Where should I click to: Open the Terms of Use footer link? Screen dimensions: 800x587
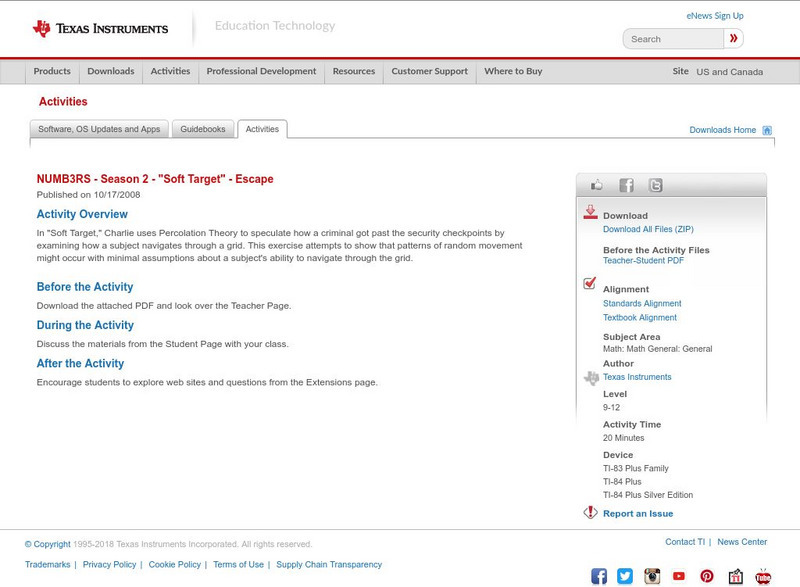click(x=238, y=565)
